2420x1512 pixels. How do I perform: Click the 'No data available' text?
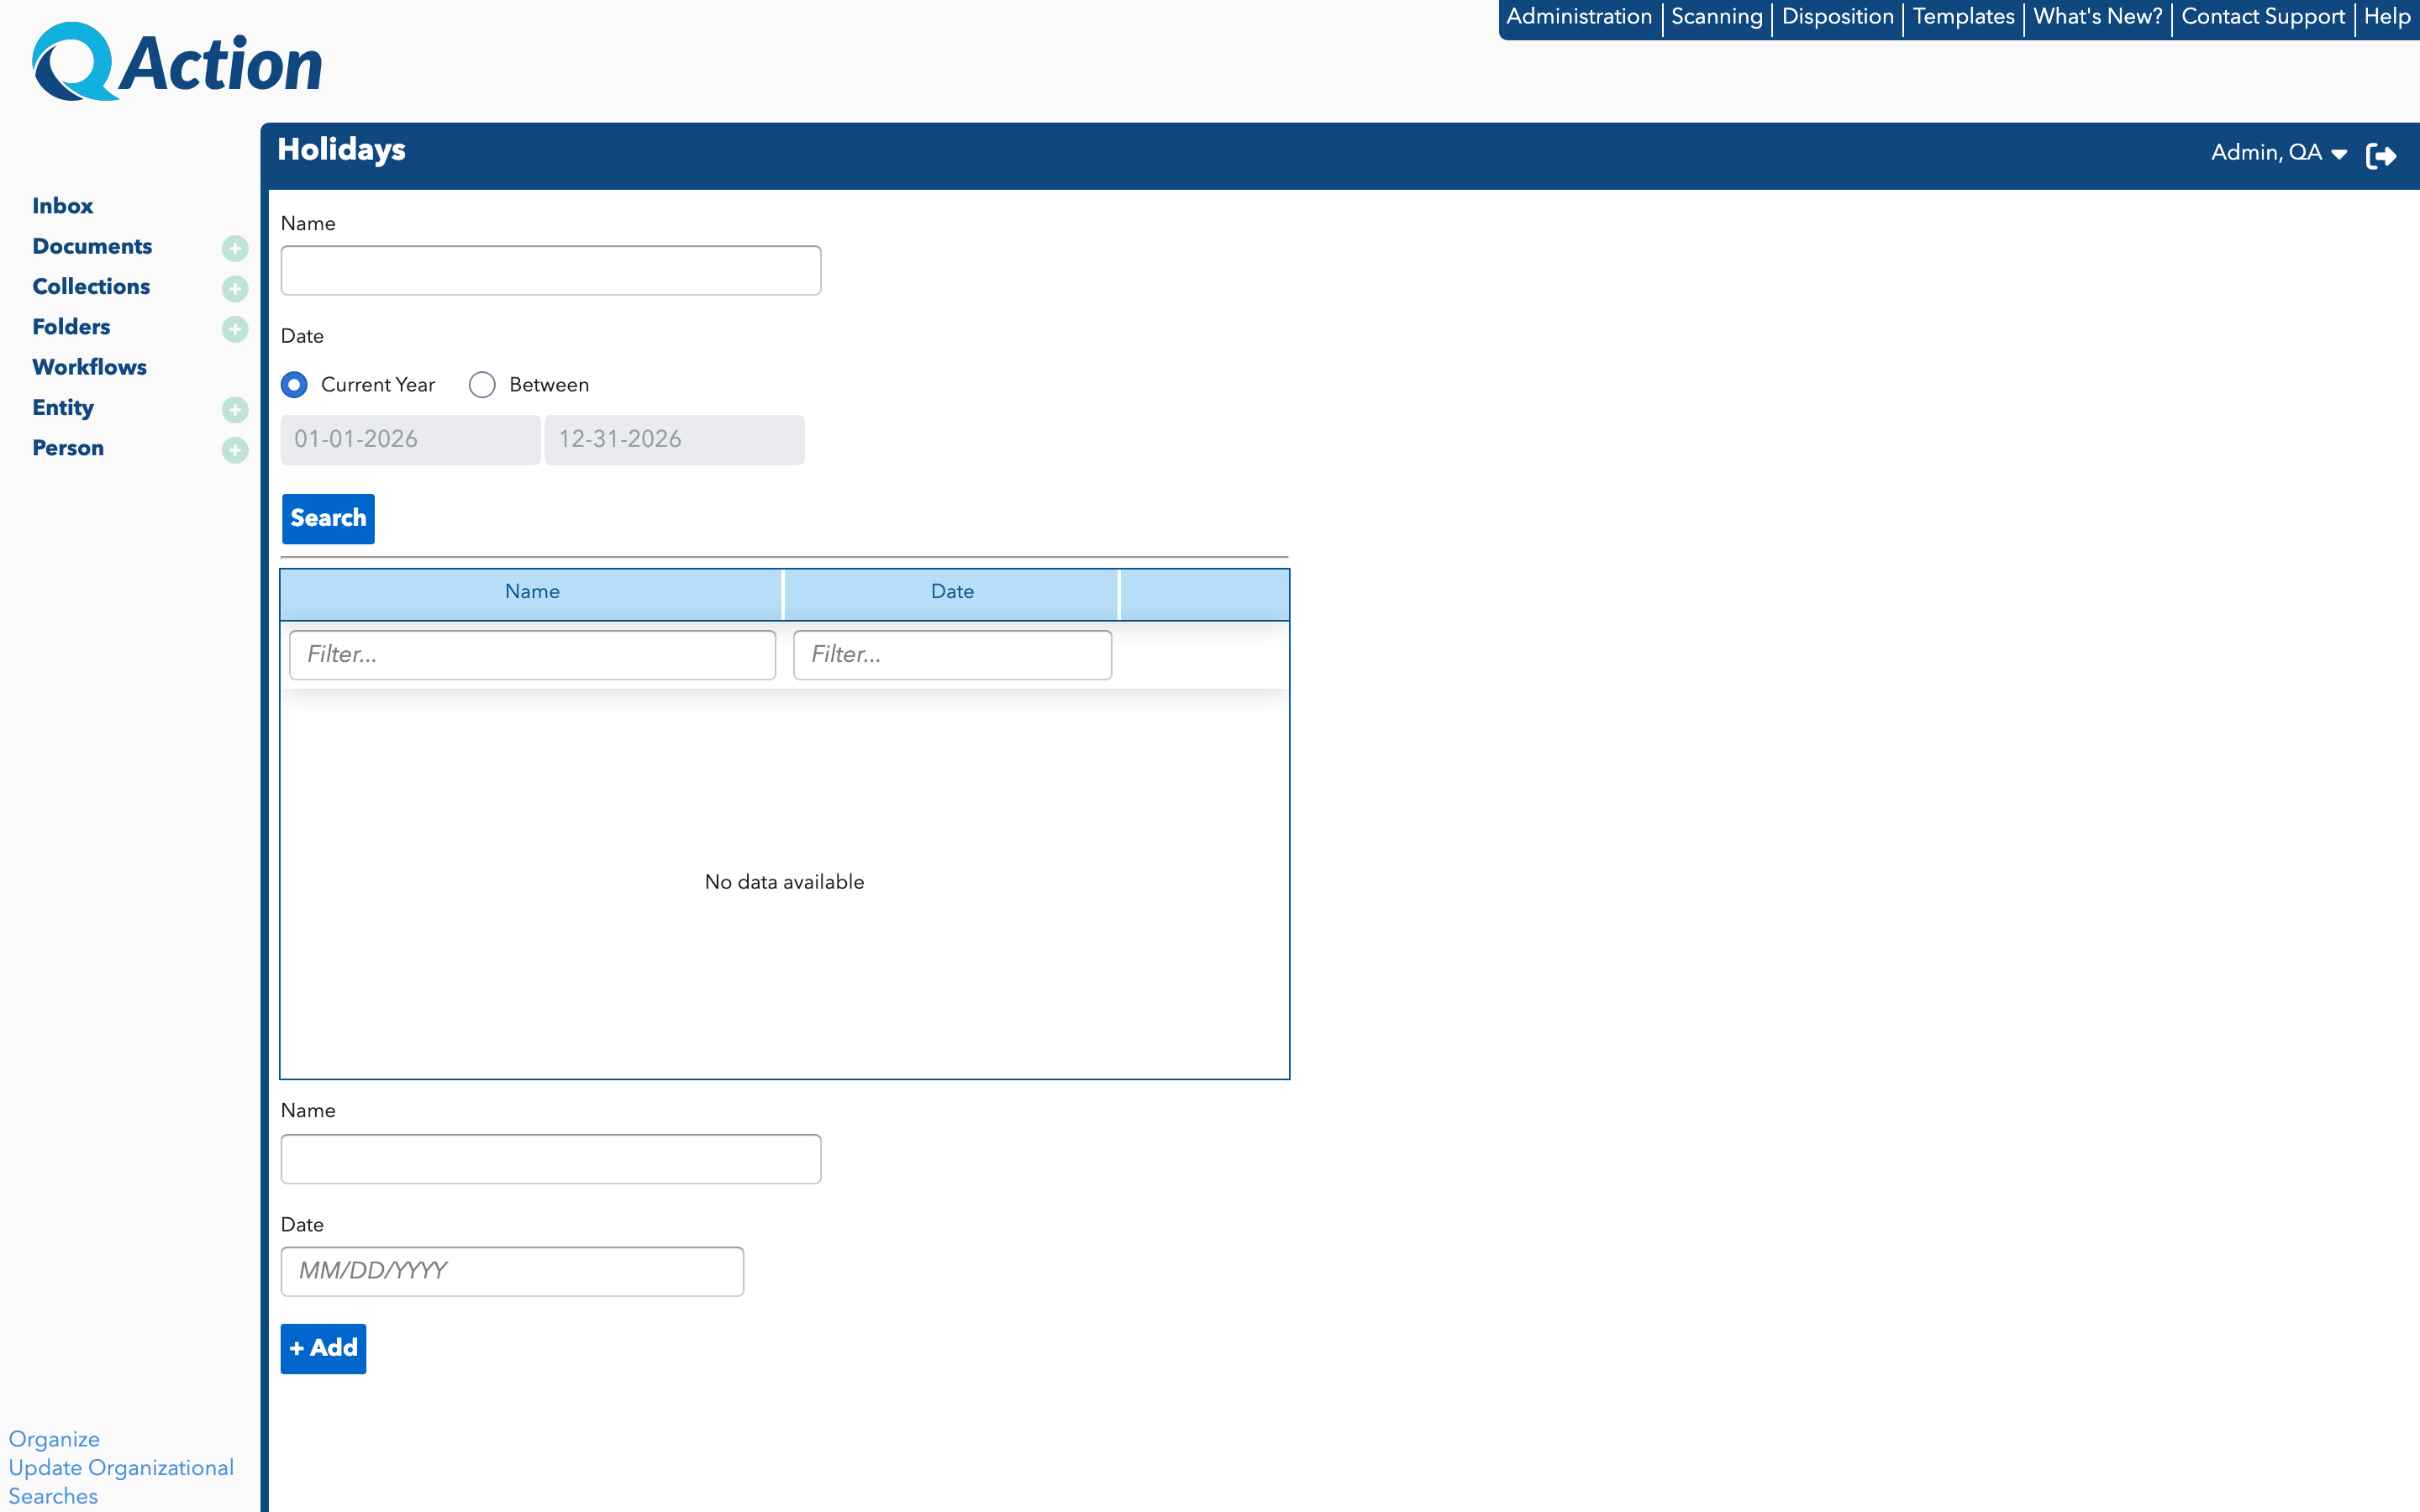784,882
